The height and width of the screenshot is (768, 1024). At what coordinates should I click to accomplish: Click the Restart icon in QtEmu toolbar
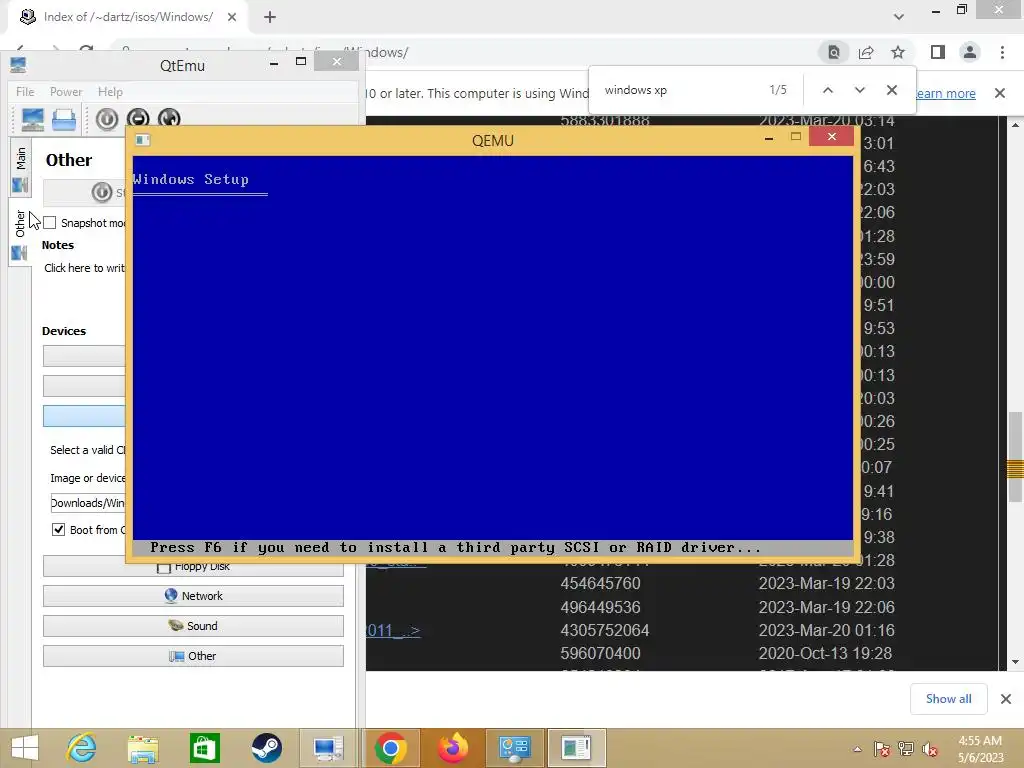[169, 117]
